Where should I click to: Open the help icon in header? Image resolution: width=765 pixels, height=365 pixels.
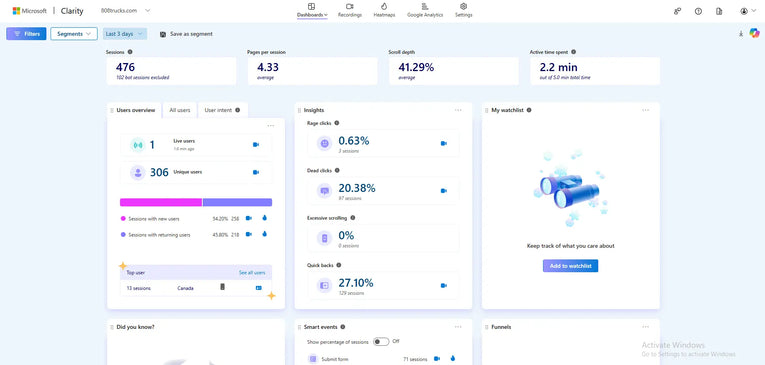coord(698,11)
